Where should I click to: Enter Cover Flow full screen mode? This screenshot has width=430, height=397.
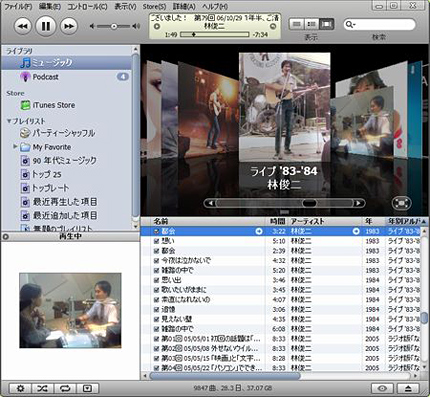pyautogui.click(x=402, y=203)
